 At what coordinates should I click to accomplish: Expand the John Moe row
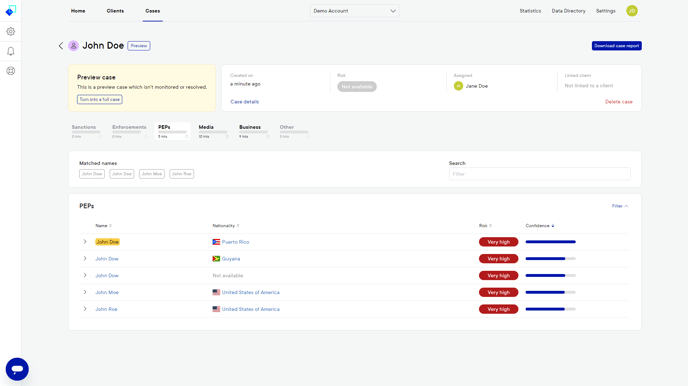pos(85,292)
